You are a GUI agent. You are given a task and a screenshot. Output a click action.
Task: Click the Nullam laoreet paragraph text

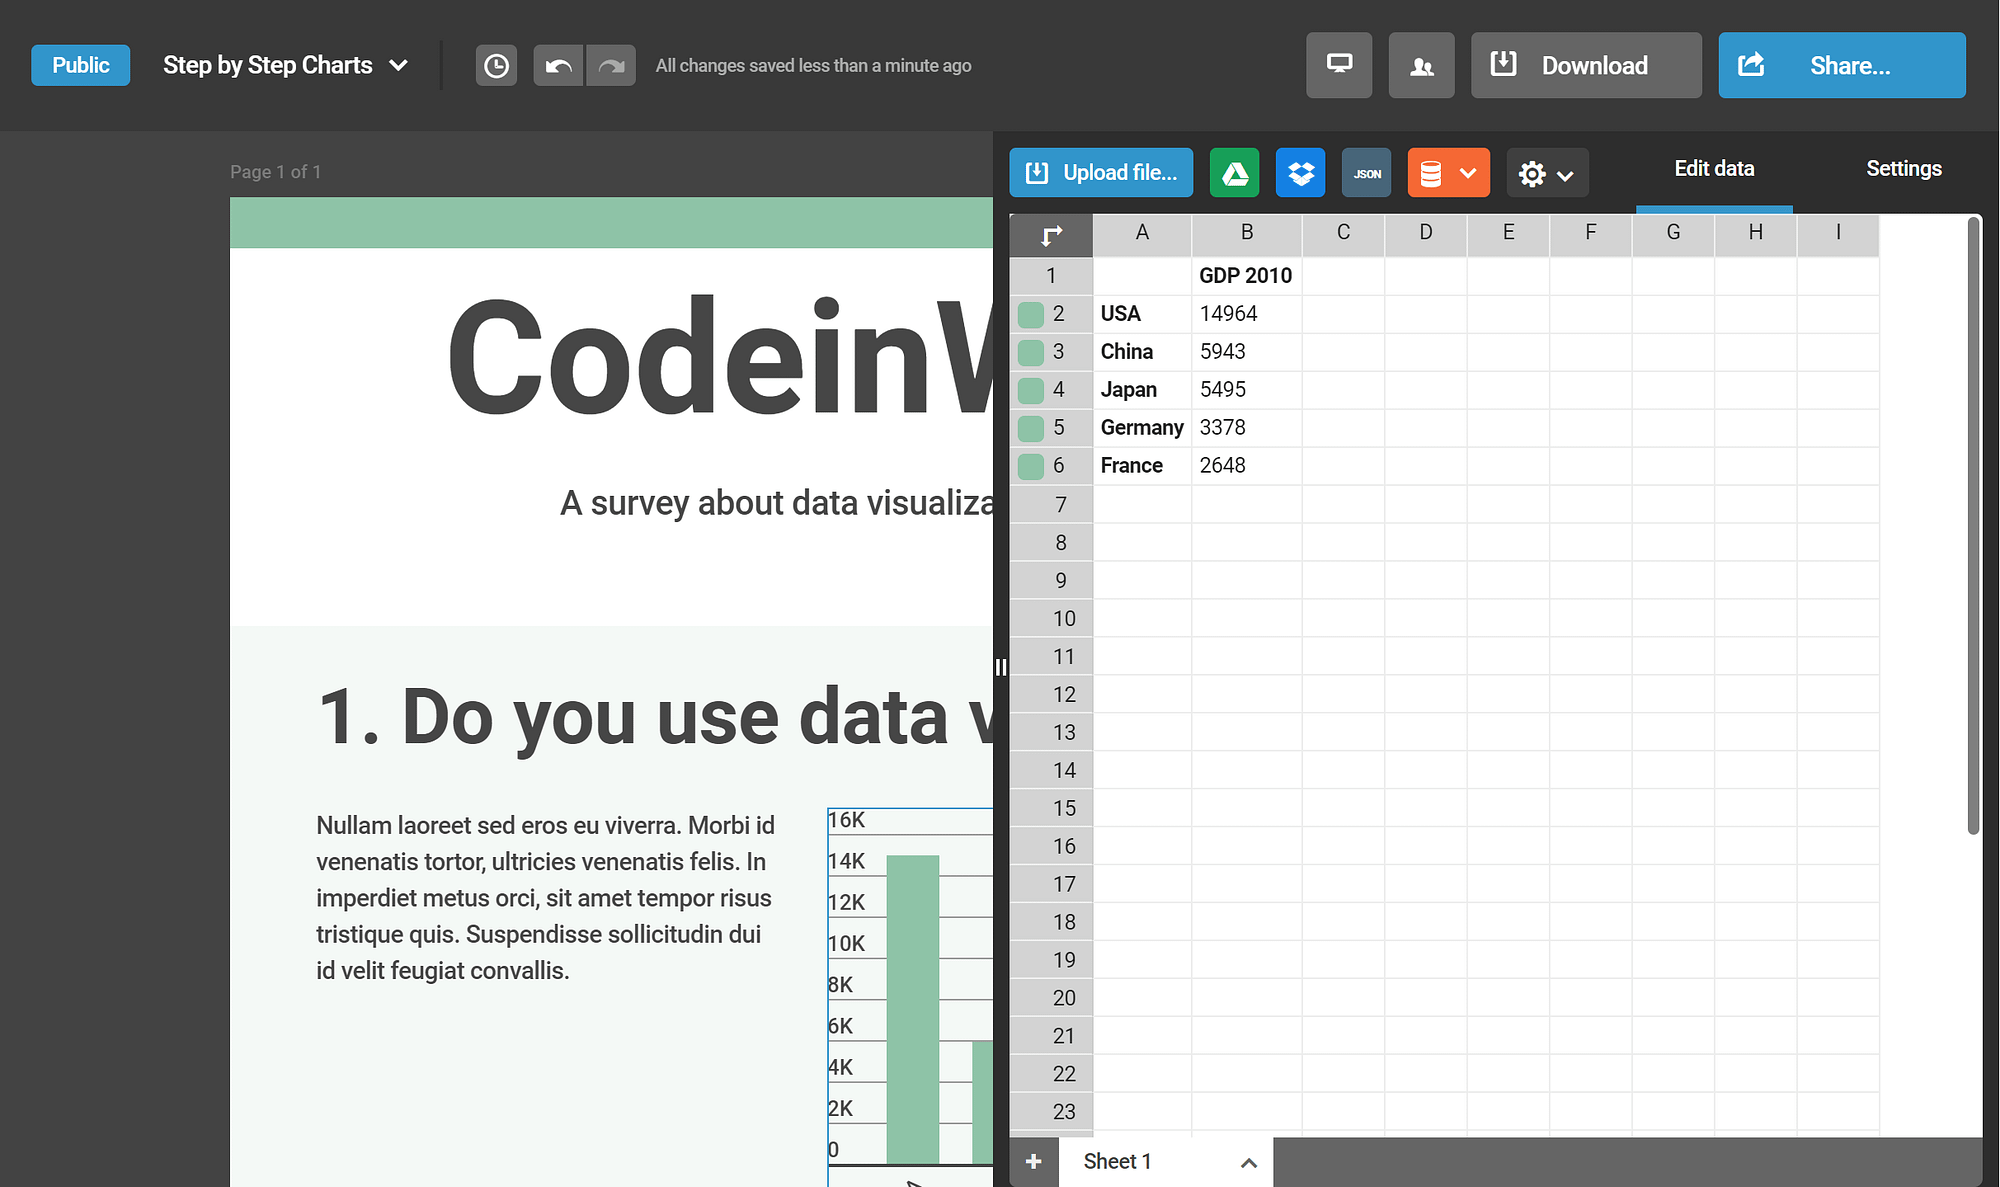pyautogui.click(x=546, y=898)
